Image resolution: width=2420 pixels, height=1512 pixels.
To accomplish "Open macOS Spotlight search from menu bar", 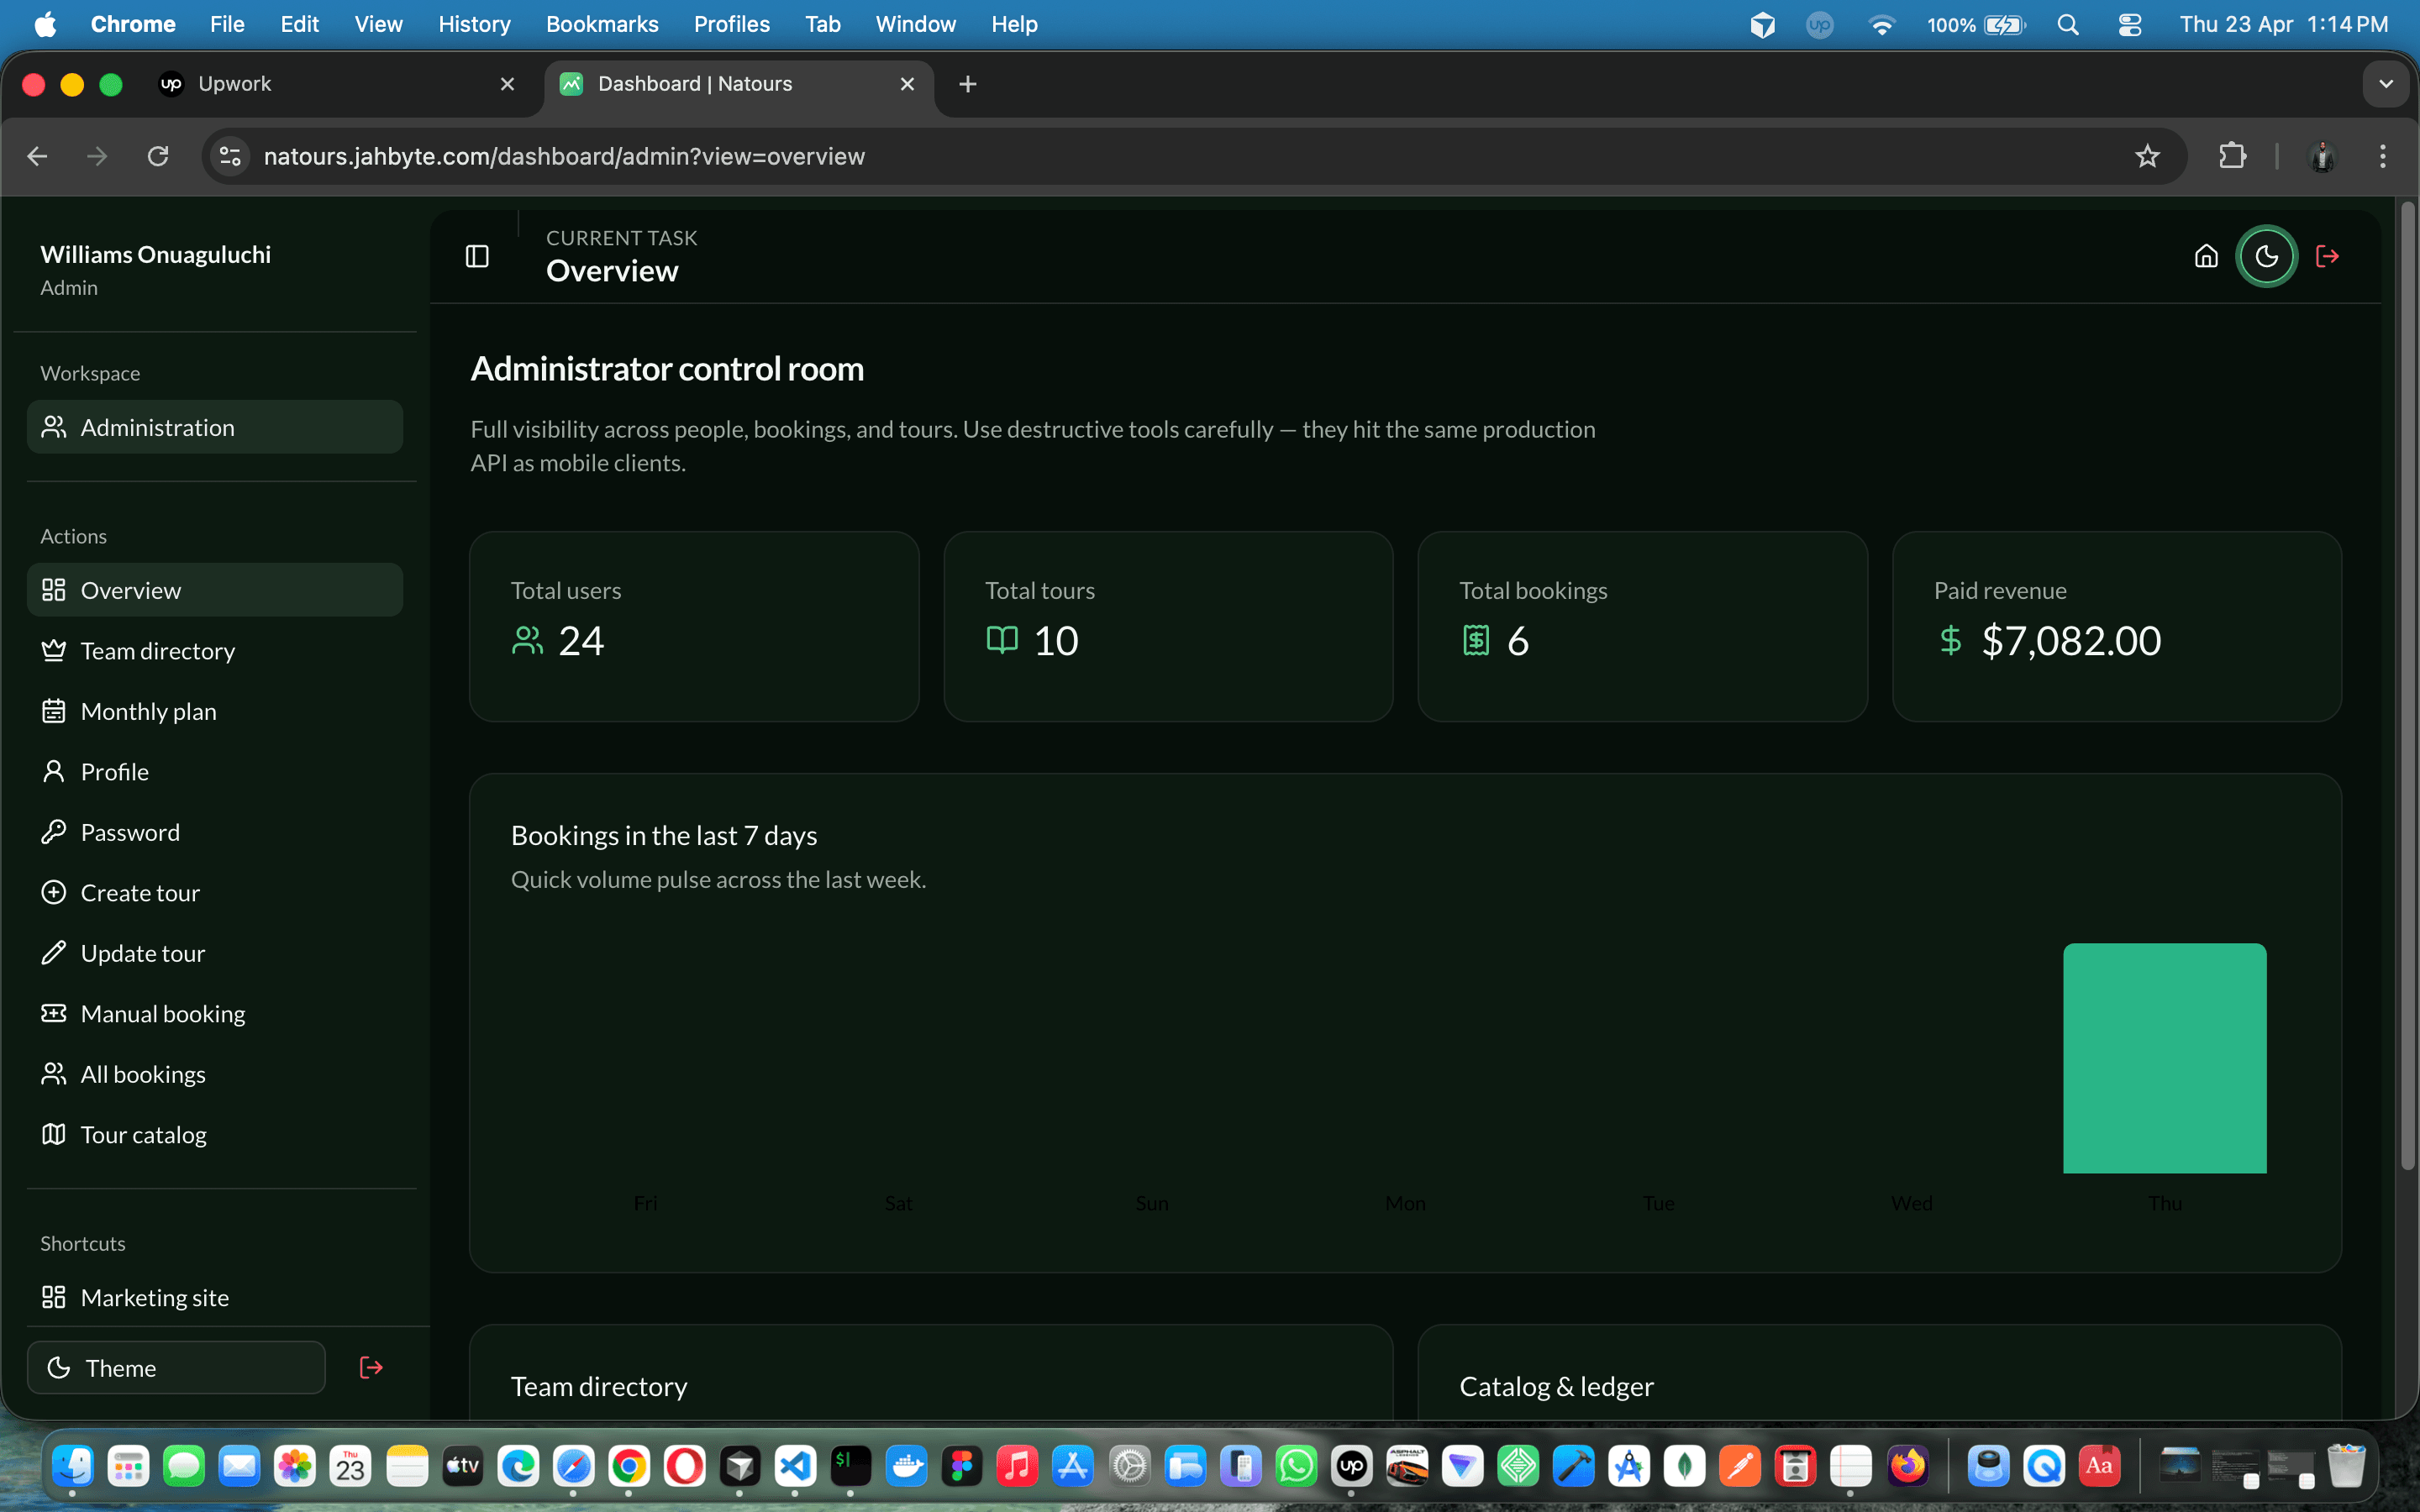I will point(2068,24).
